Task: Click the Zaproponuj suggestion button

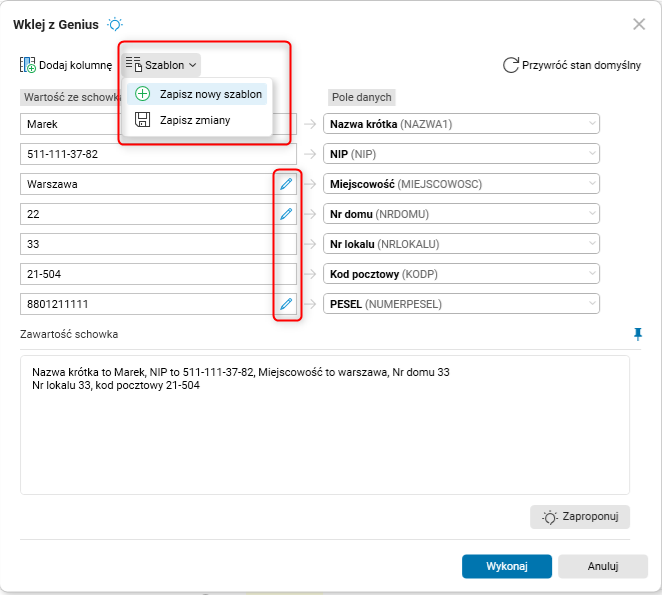Action: [x=580, y=517]
